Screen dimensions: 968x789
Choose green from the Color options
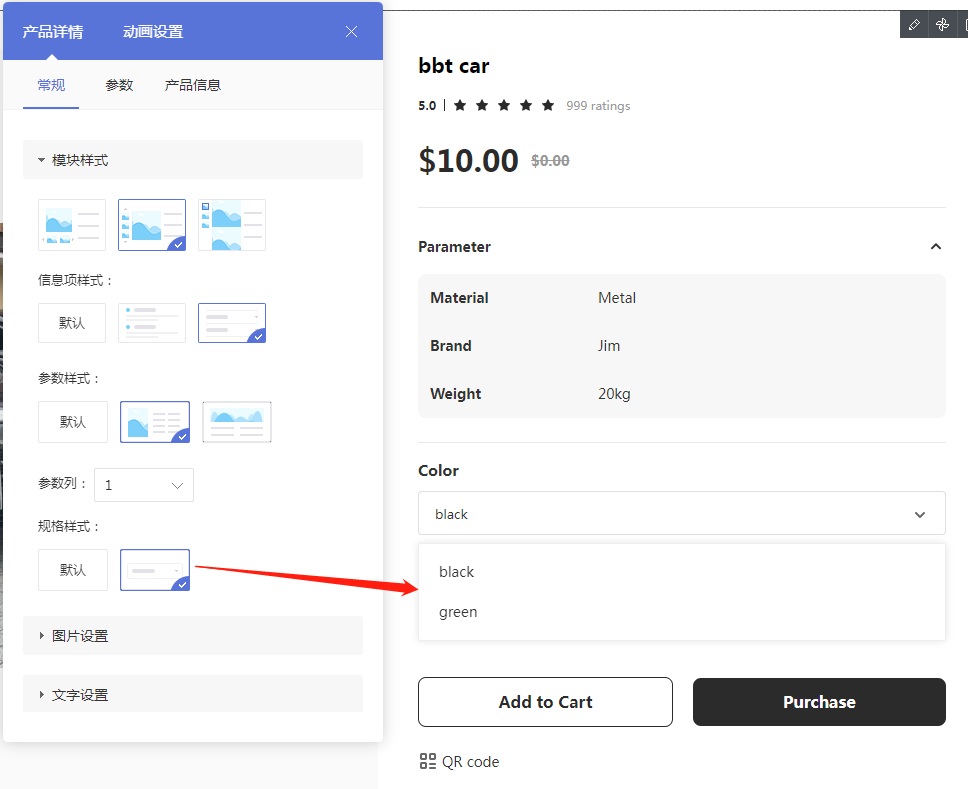(458, 612)
